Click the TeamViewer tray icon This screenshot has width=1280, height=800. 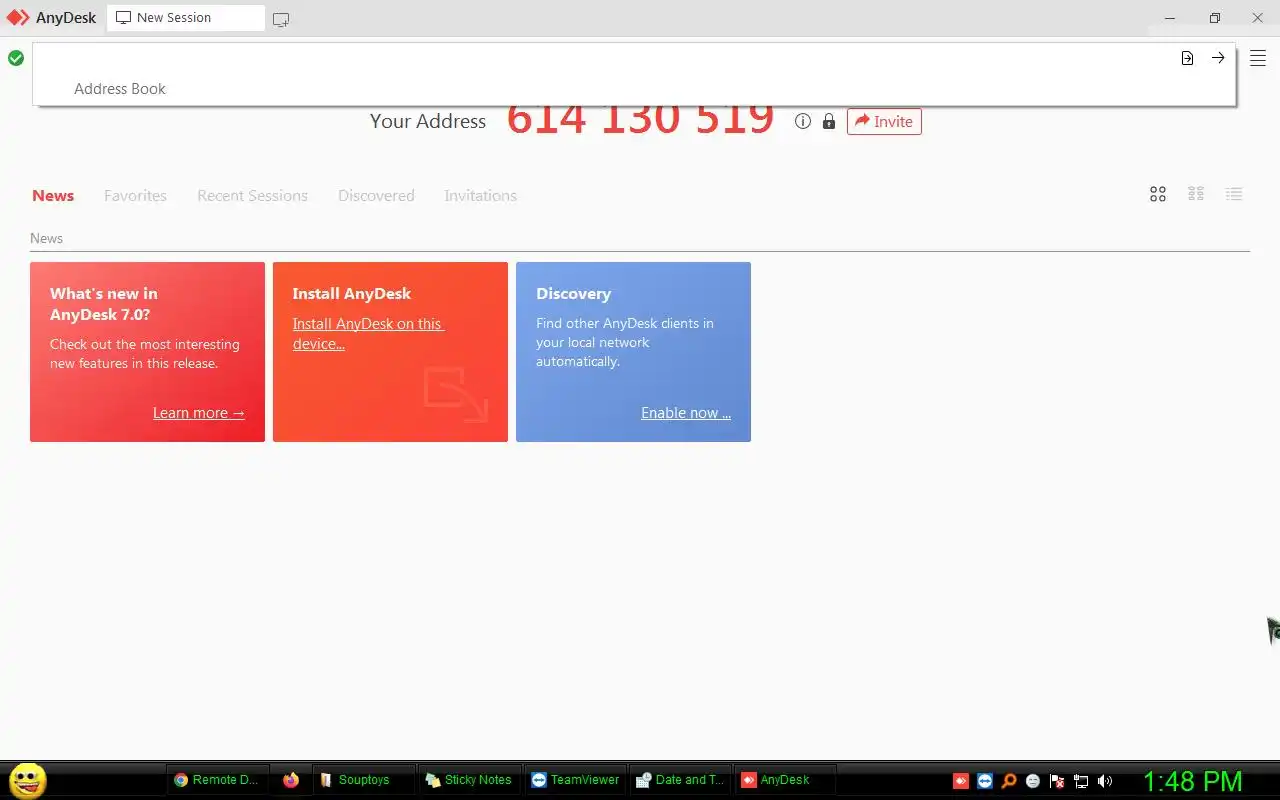[x=985, y=781]
